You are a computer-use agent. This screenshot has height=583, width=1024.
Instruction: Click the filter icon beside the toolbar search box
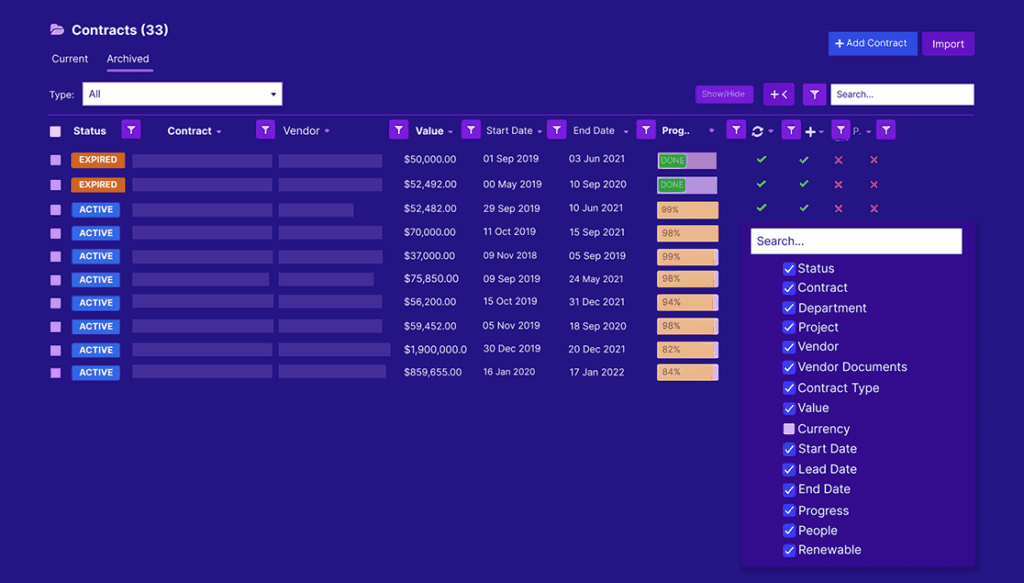point(815,94)
